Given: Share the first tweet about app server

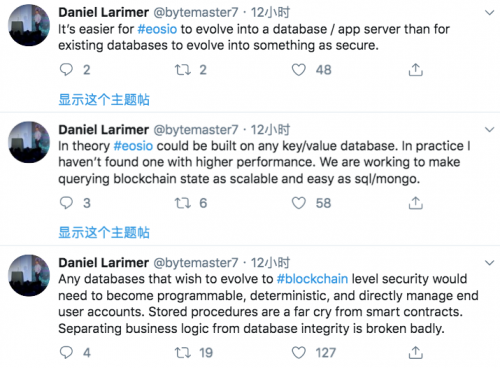Looking at the screenshot, I should click(415, 70).
